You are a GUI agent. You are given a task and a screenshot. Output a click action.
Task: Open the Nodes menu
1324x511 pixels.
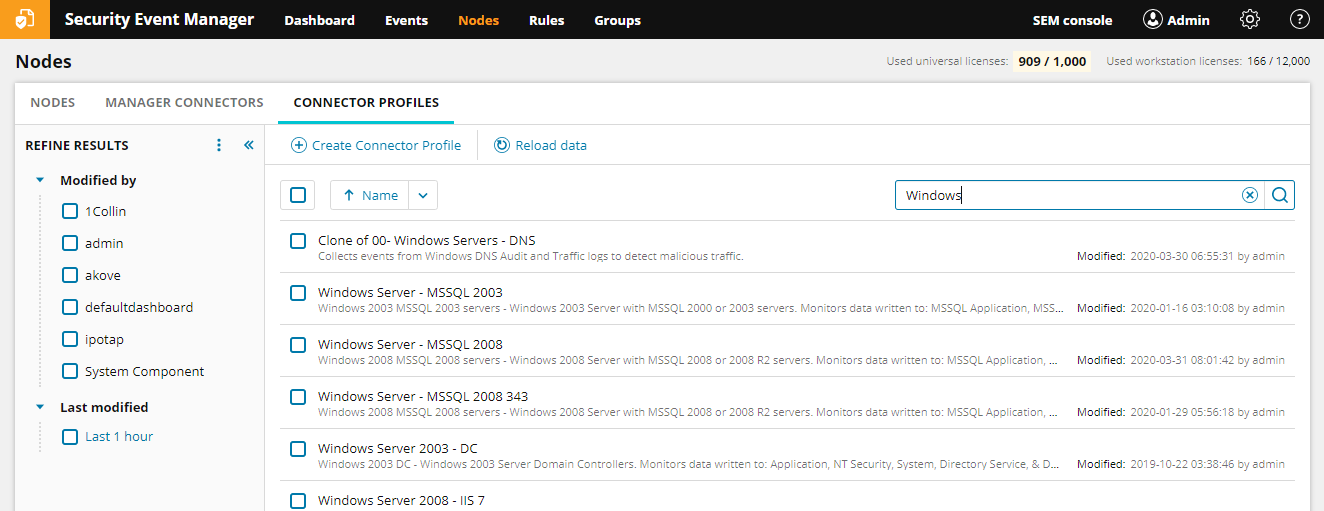click(478, 20)
